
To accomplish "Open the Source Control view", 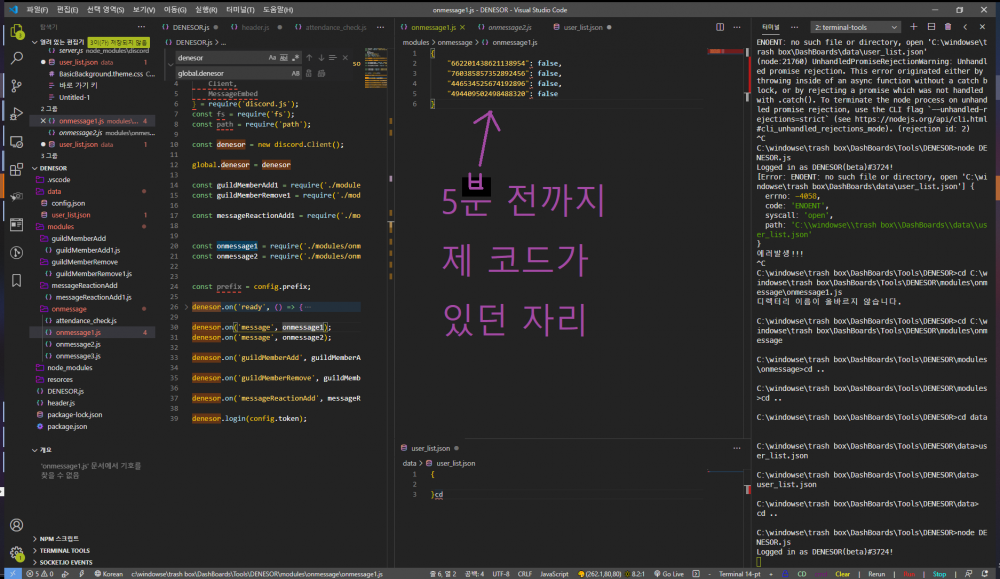I will [17, 86].
